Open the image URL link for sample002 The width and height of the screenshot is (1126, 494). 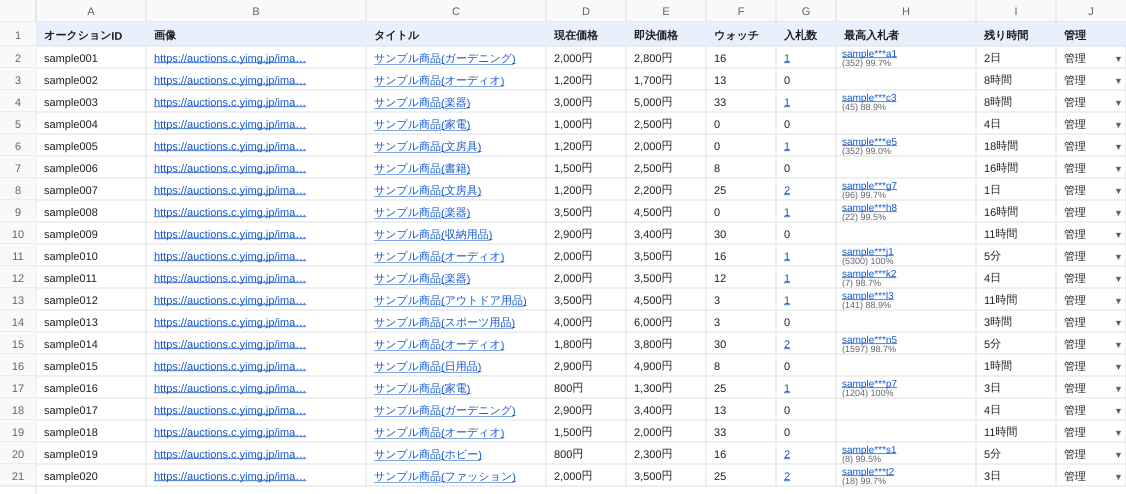click(x=230, y=80)
